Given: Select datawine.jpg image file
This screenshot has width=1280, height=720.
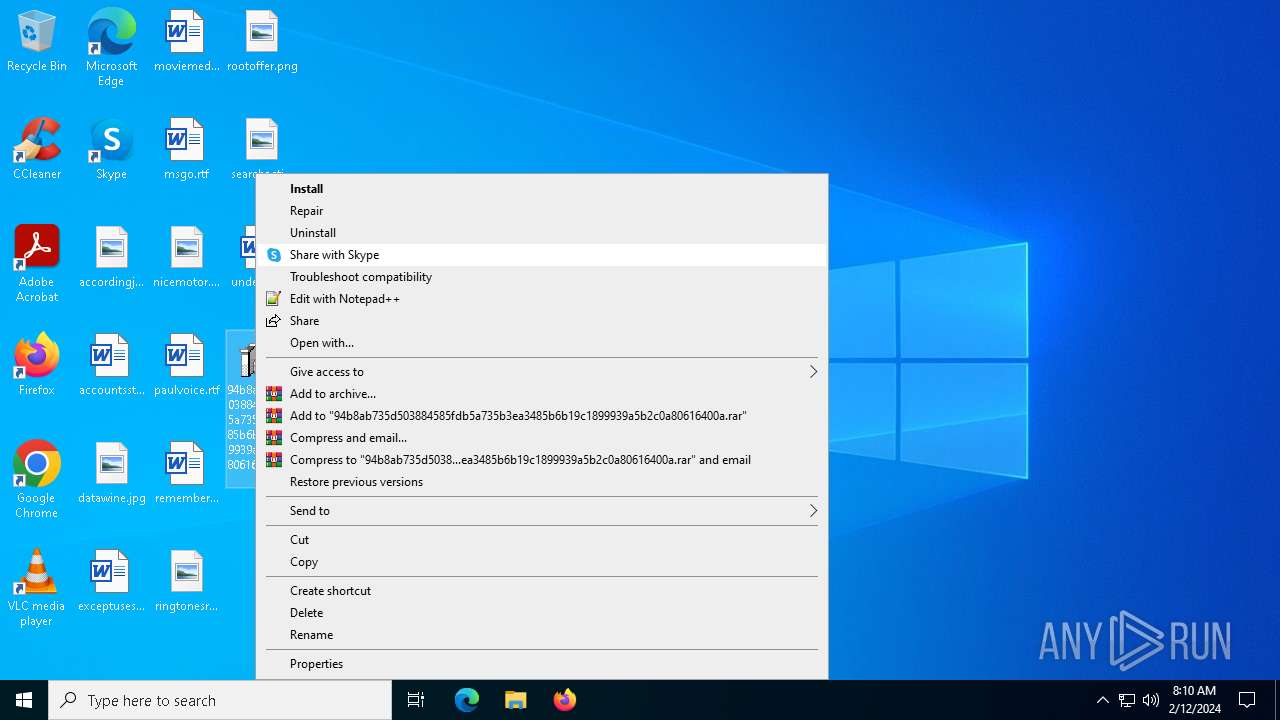Looking at the screenshot, I should point(111,474).
